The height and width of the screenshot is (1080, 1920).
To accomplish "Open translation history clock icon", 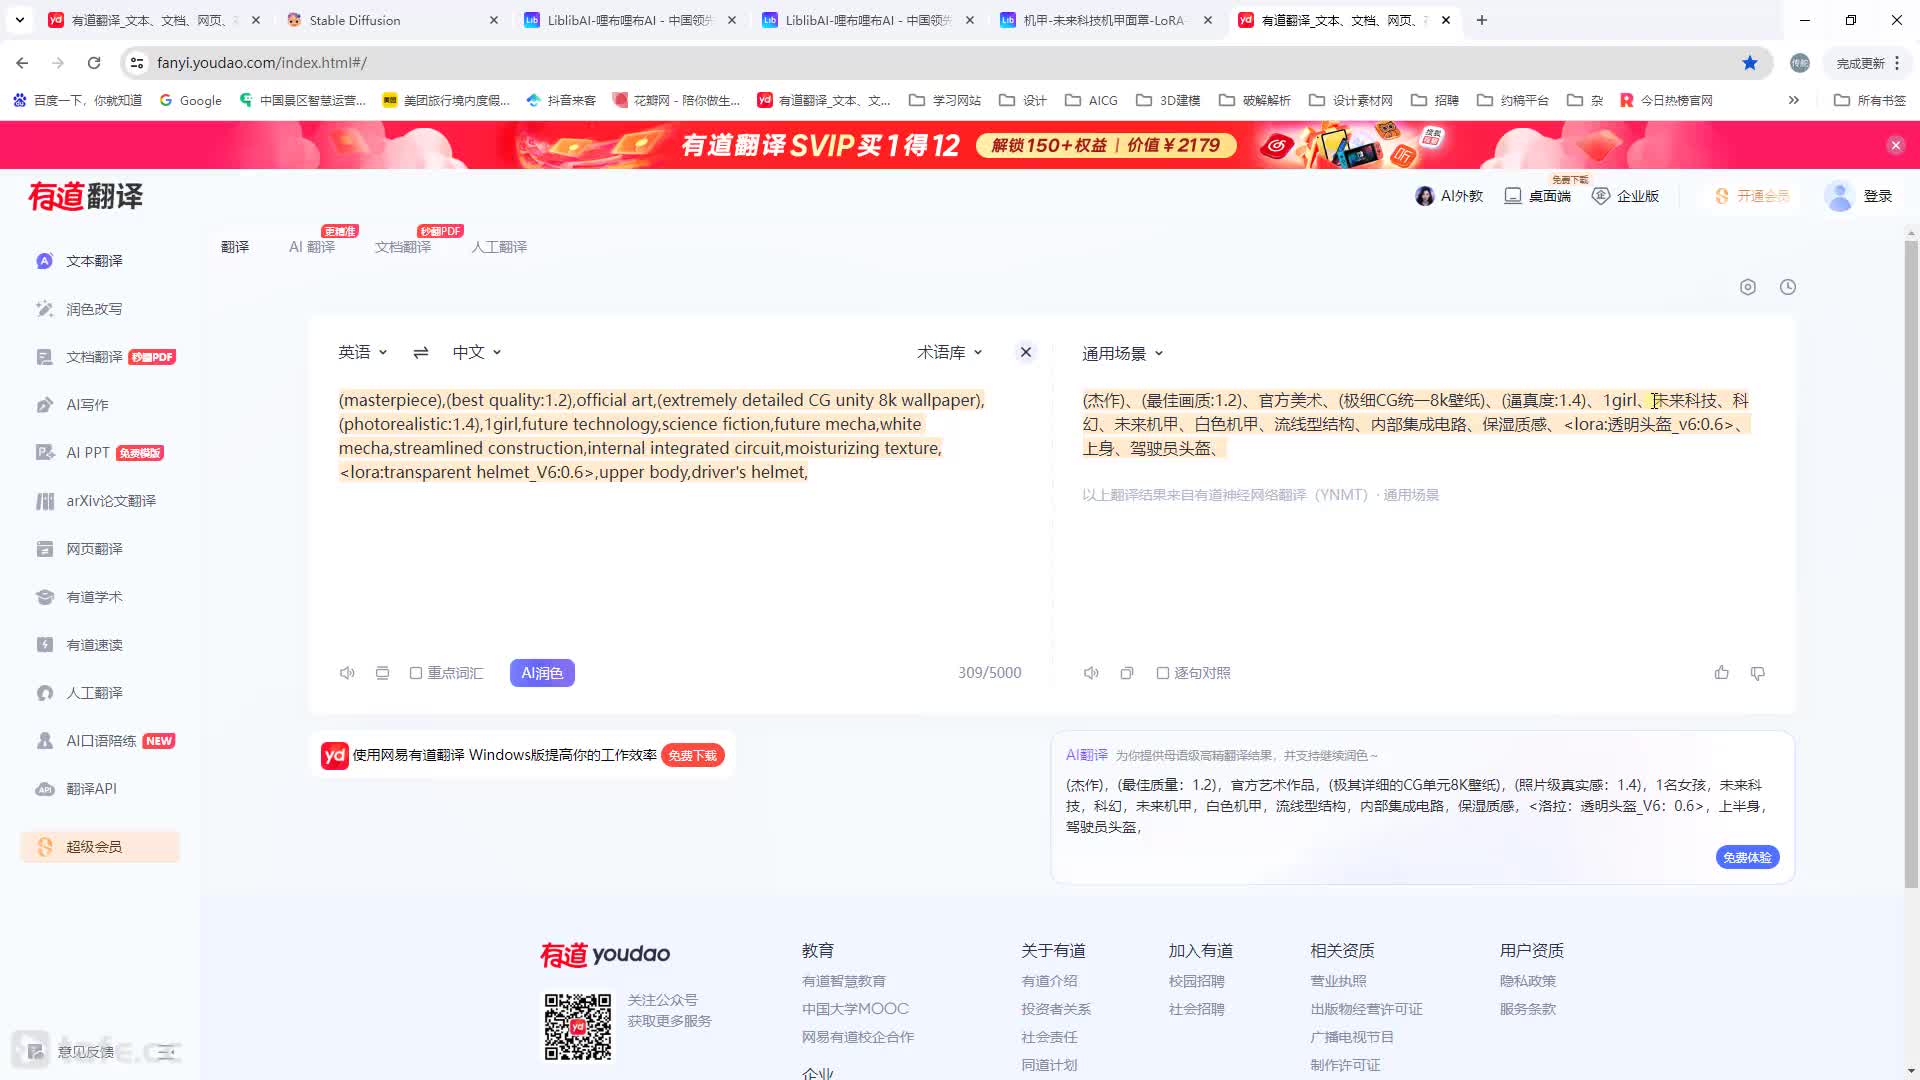I will (x=1788, y=287).
